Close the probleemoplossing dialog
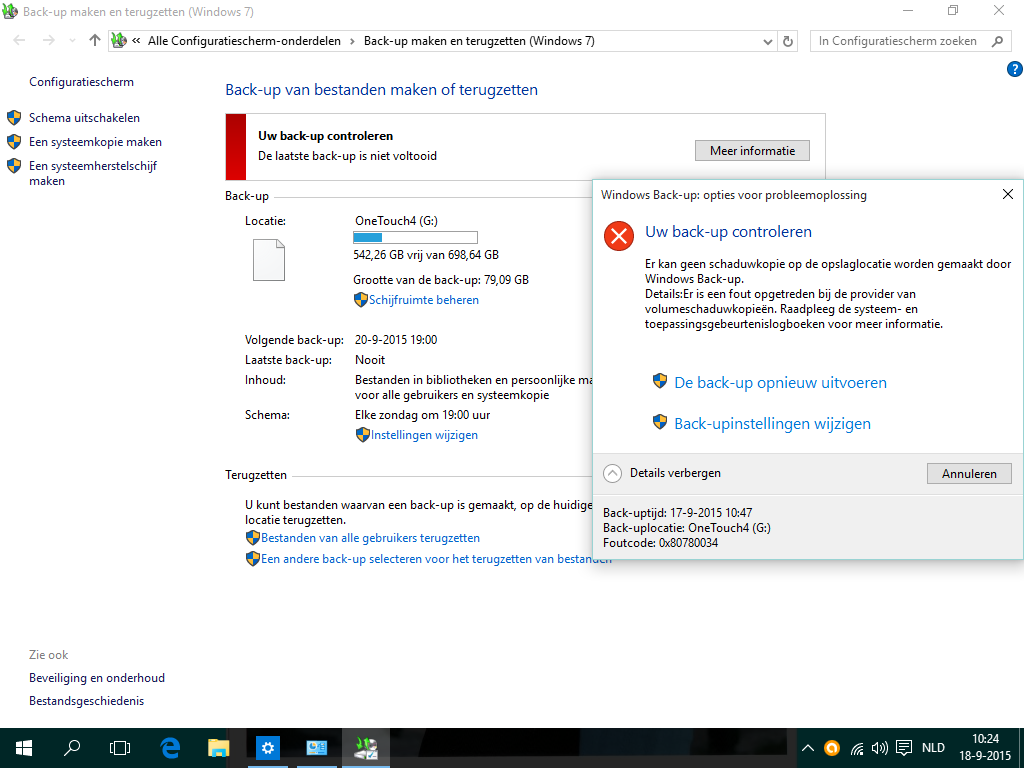Viewport: 1024px width, 768px height. pos(1008,194)
